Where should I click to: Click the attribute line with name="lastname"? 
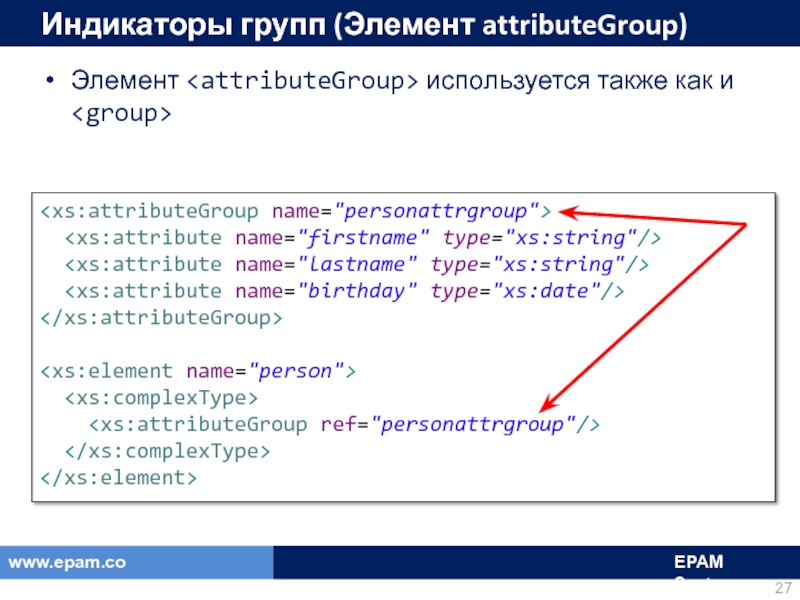point(357,264)
